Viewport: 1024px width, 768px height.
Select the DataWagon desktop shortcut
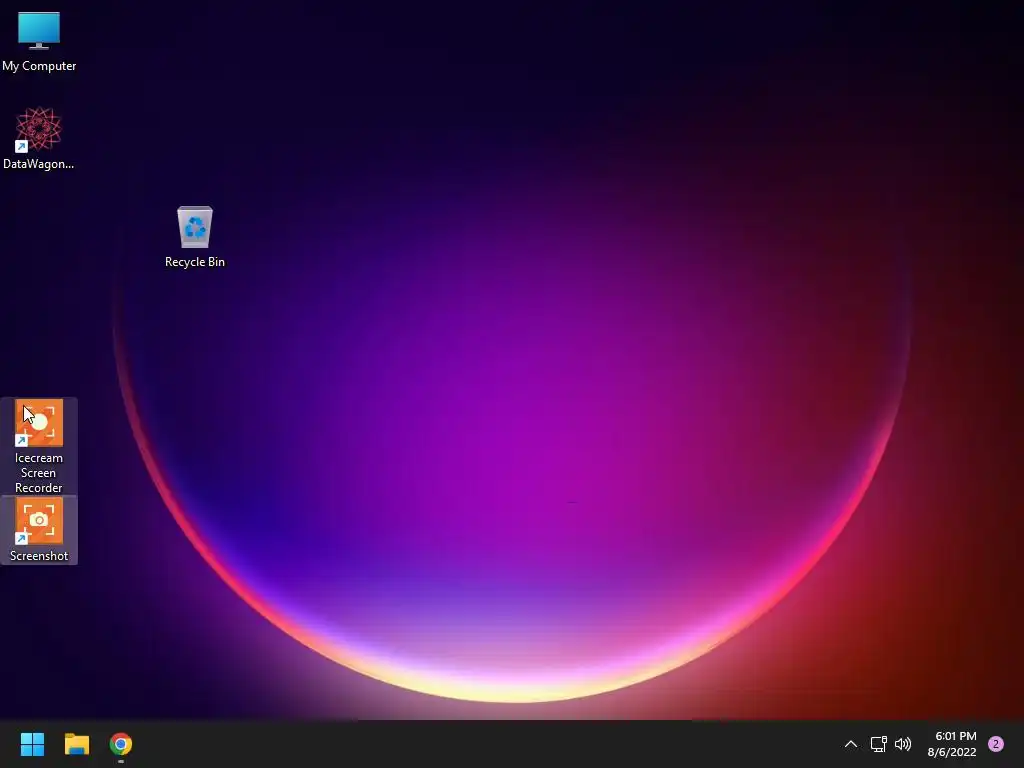click(39, 138)
